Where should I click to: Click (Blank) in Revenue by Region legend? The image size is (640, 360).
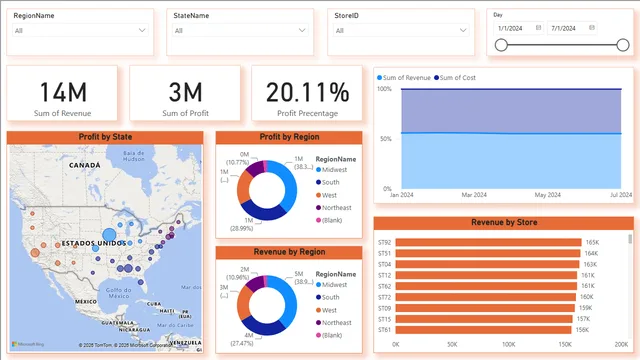tap(329, 336)
